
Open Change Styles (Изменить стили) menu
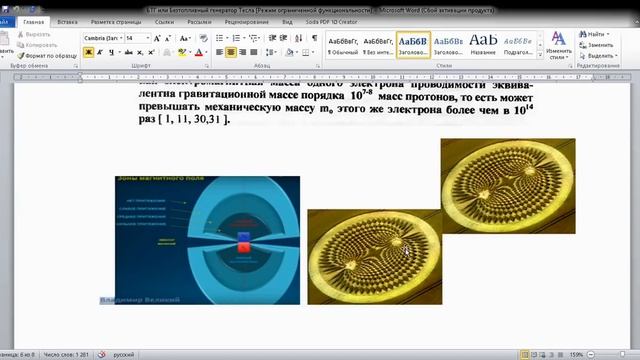pyautogui.click(x=559, y=45)
